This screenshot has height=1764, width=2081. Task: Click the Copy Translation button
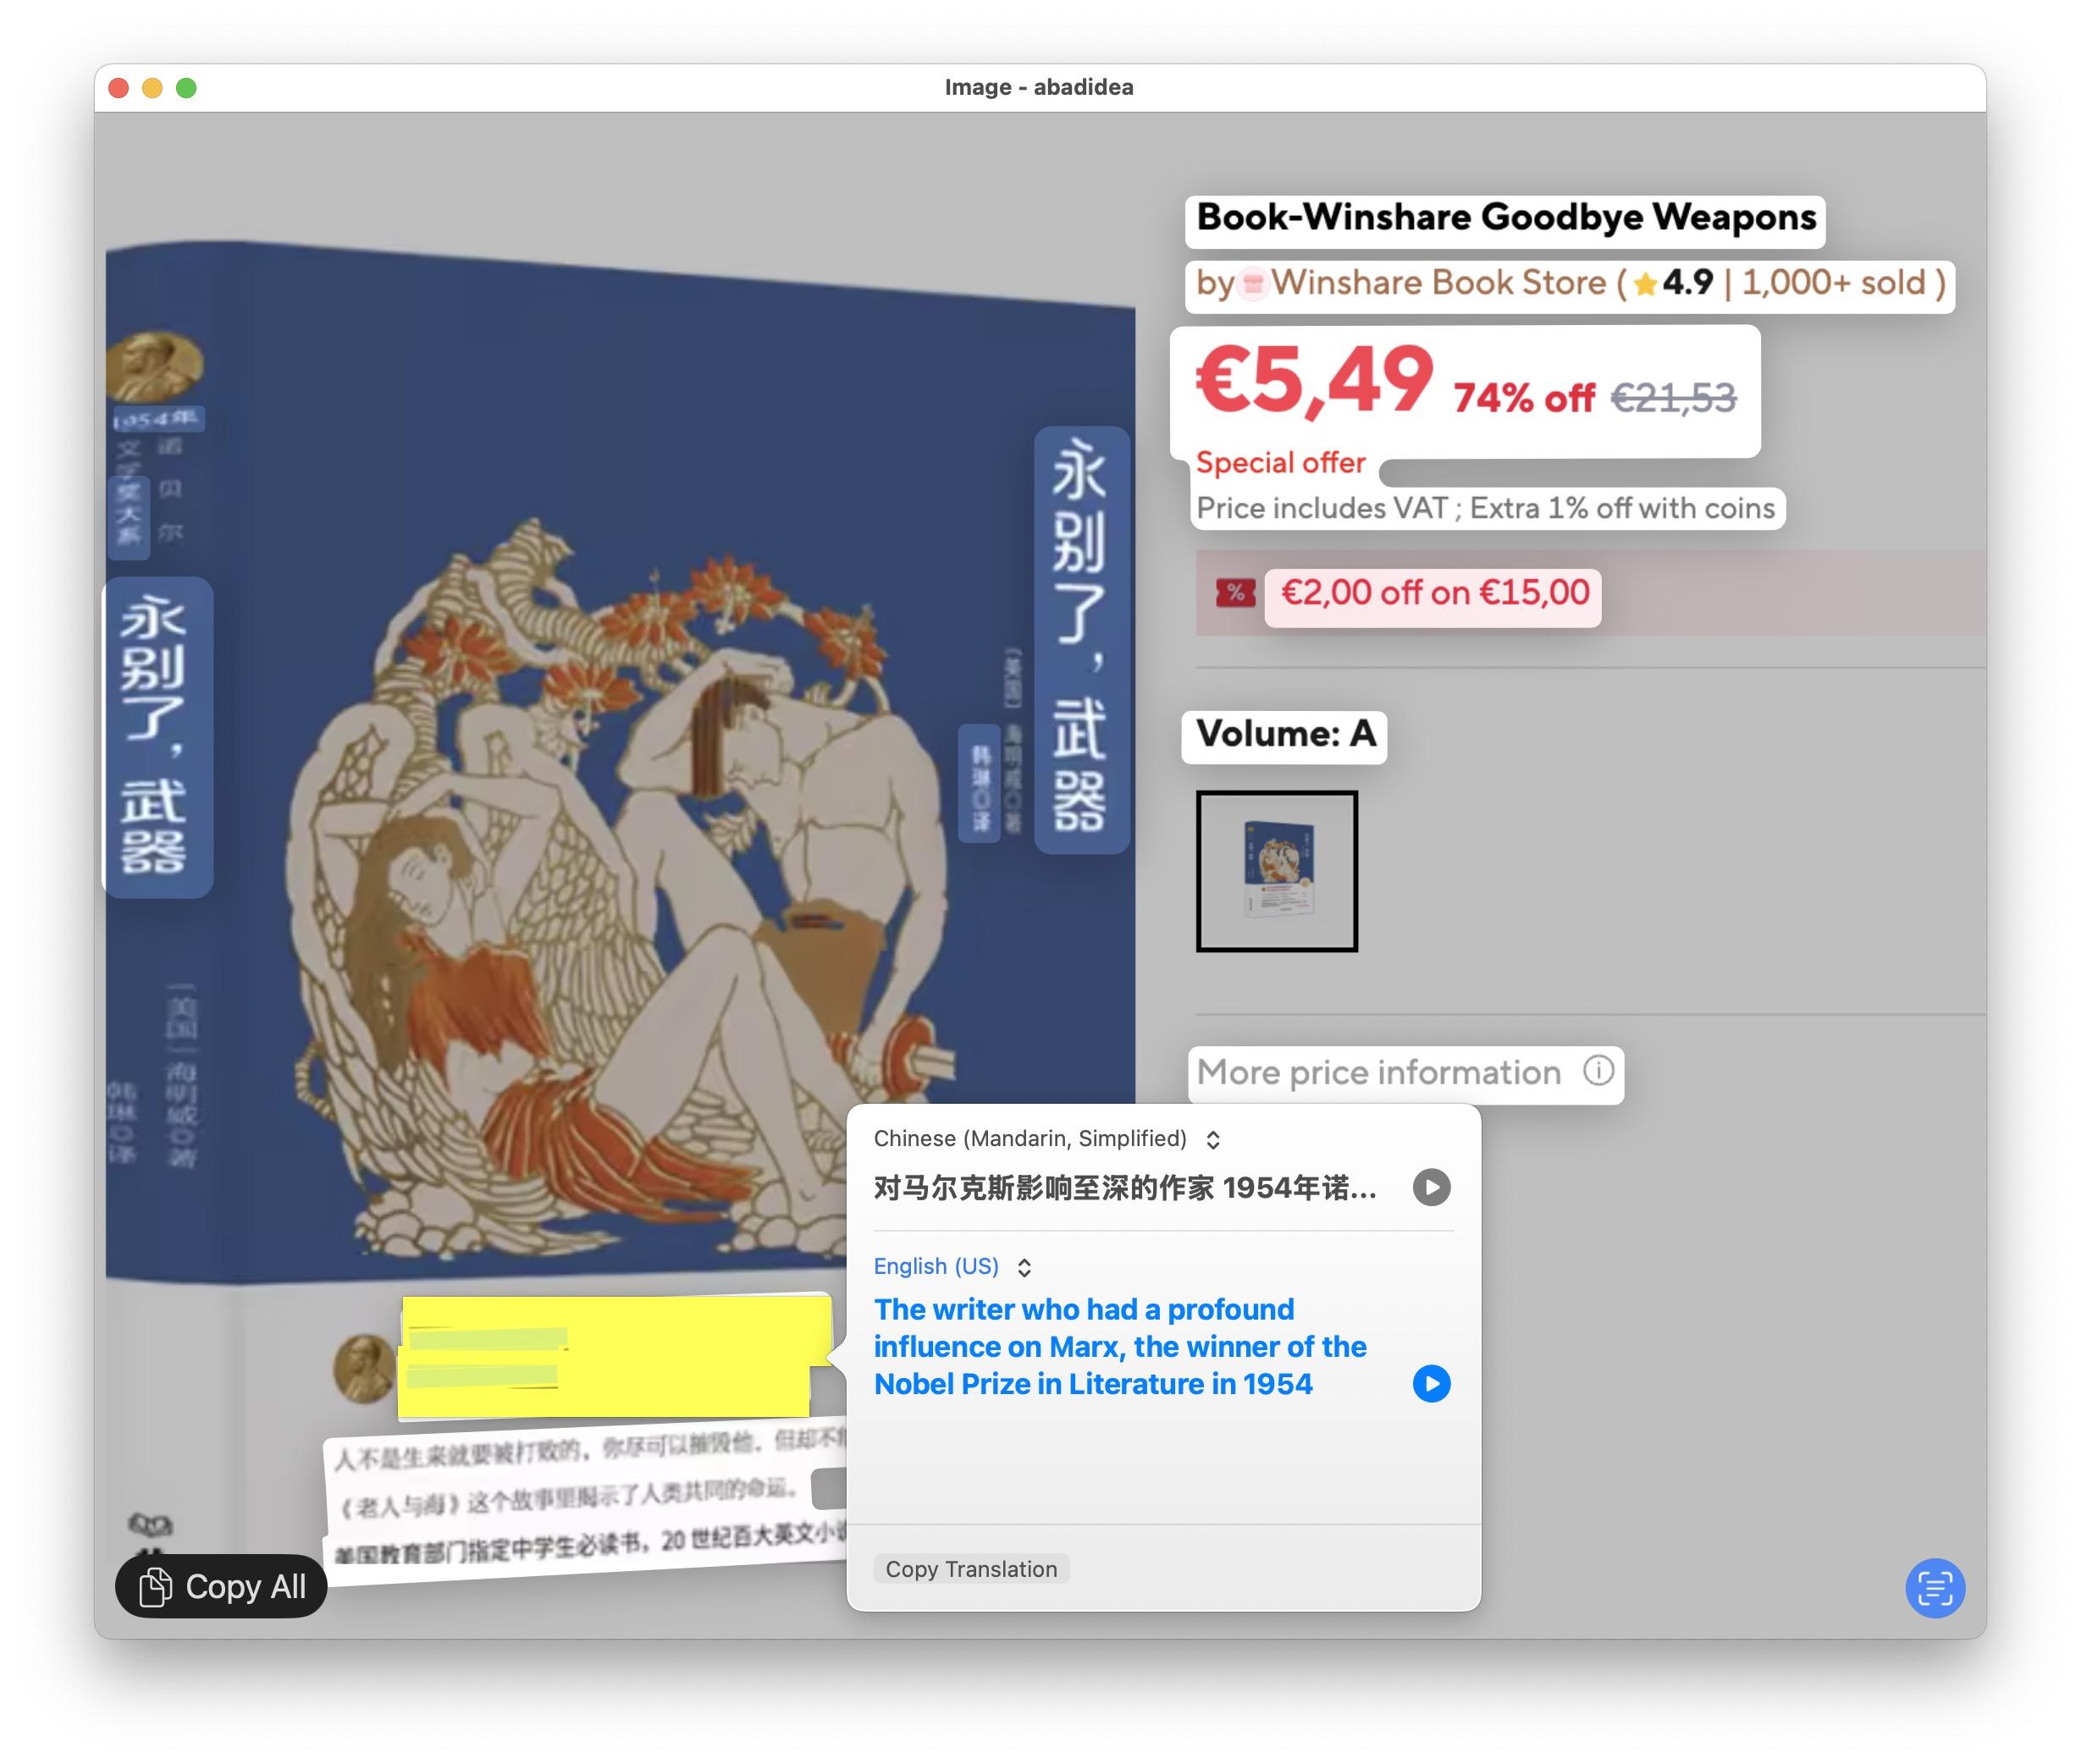tap(971, 1568)
